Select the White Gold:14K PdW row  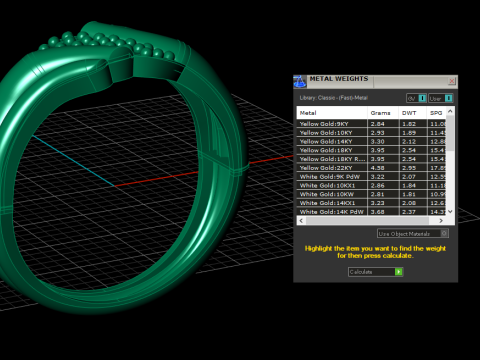point(371,212)
